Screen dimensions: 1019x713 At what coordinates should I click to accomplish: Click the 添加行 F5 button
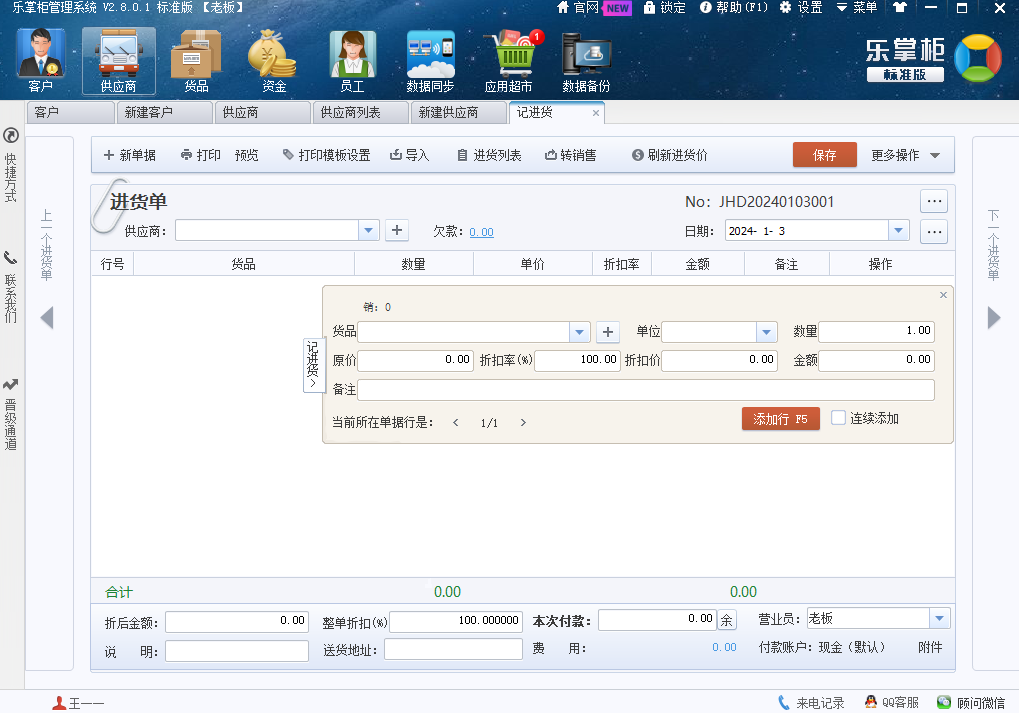[780, 419]
